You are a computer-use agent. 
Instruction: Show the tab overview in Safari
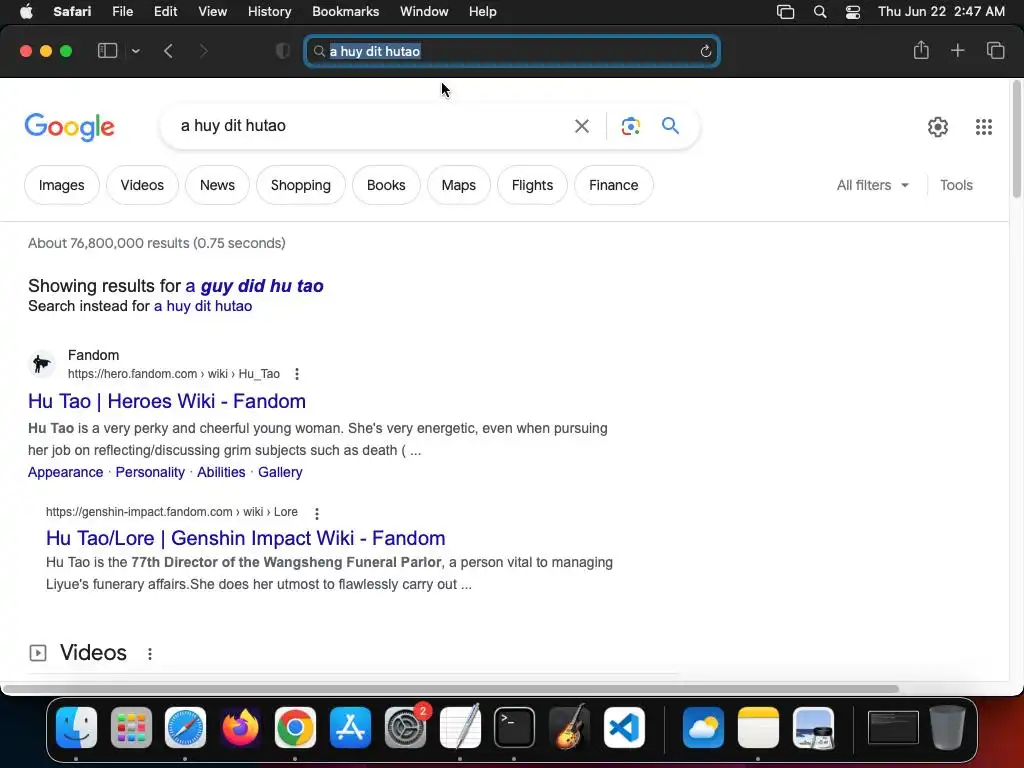tap(995, 50)
